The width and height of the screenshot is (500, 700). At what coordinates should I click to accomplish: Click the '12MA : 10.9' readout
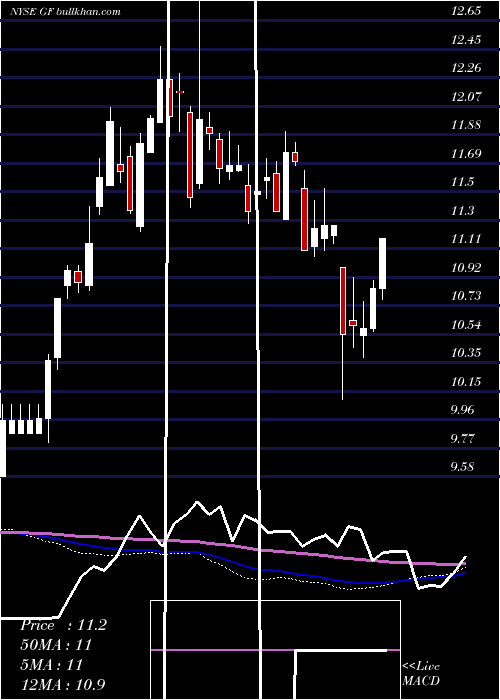pos(63,684)
